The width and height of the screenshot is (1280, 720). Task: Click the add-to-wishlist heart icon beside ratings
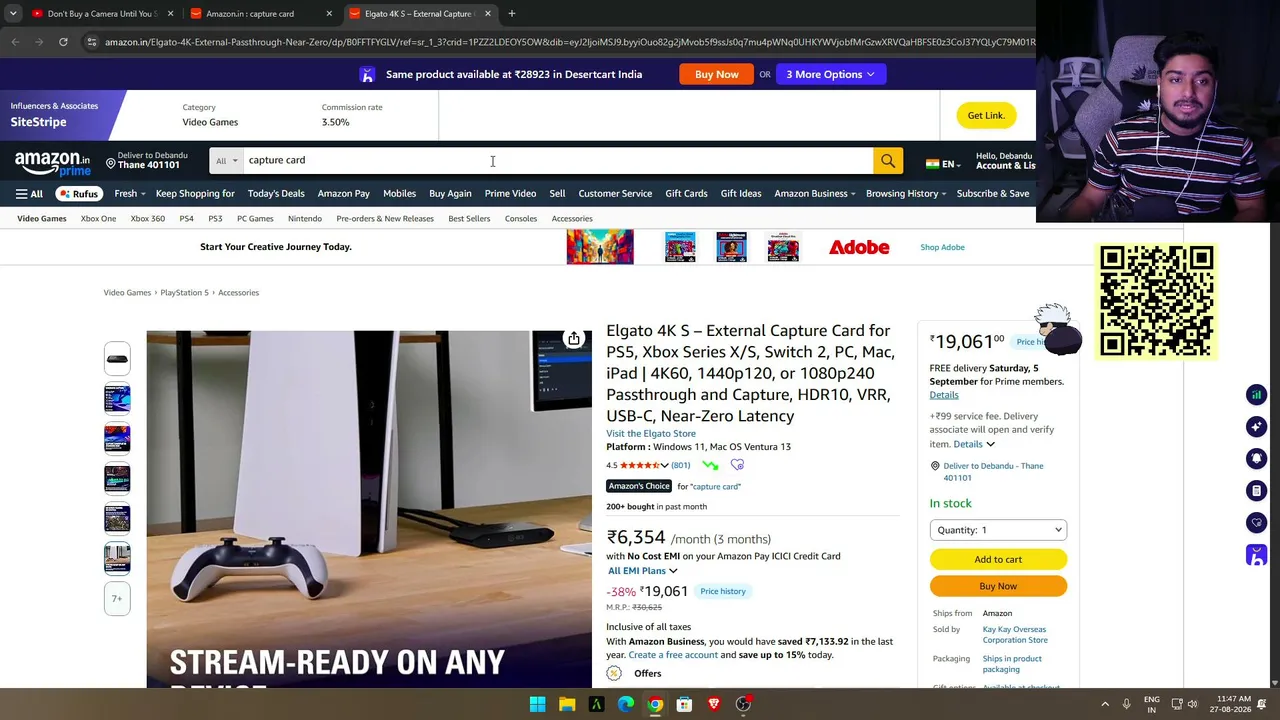pos(737,465)
